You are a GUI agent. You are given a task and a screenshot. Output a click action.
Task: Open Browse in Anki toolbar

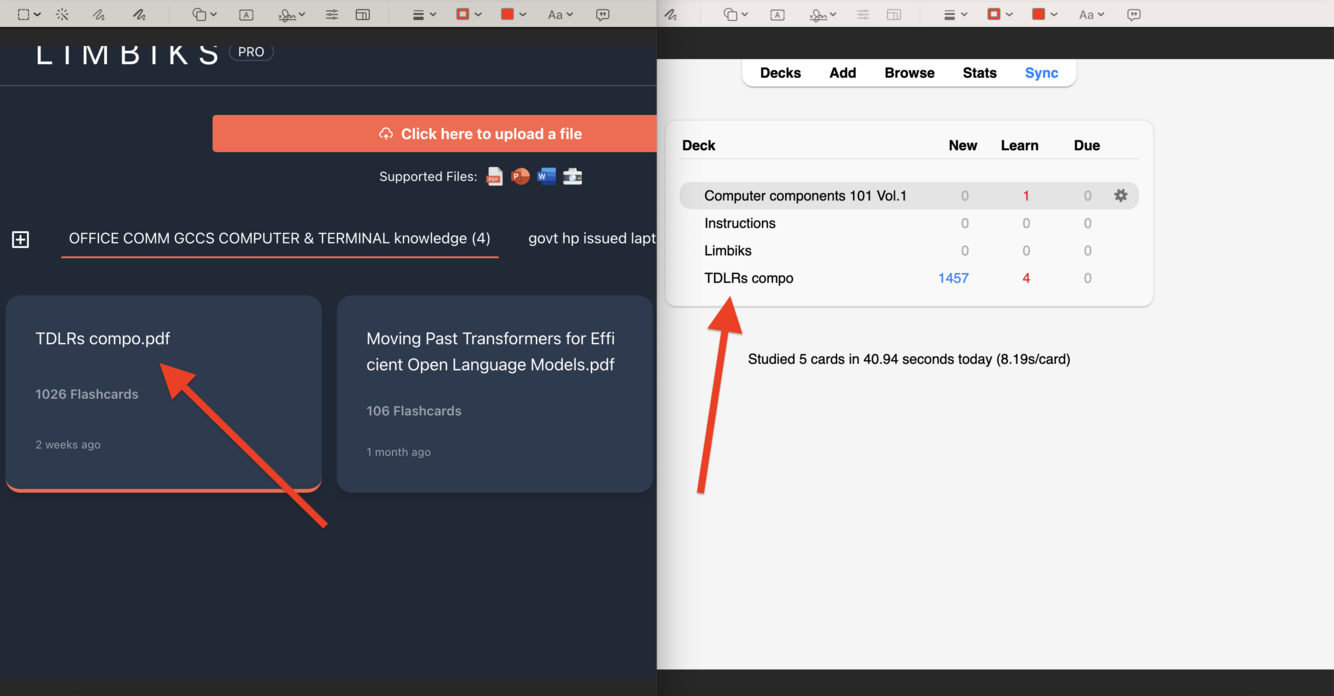click(x=909, y=73)
